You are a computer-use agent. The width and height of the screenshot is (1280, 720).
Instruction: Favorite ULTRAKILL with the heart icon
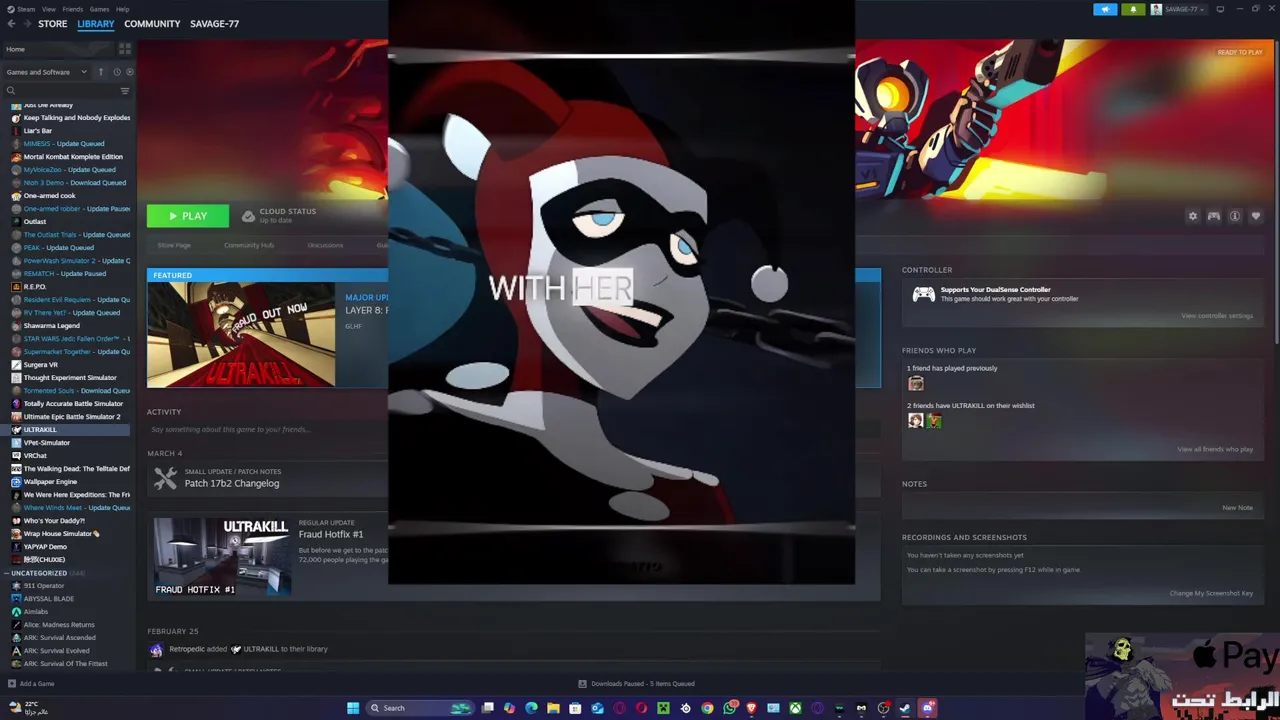pos(1256,216)
